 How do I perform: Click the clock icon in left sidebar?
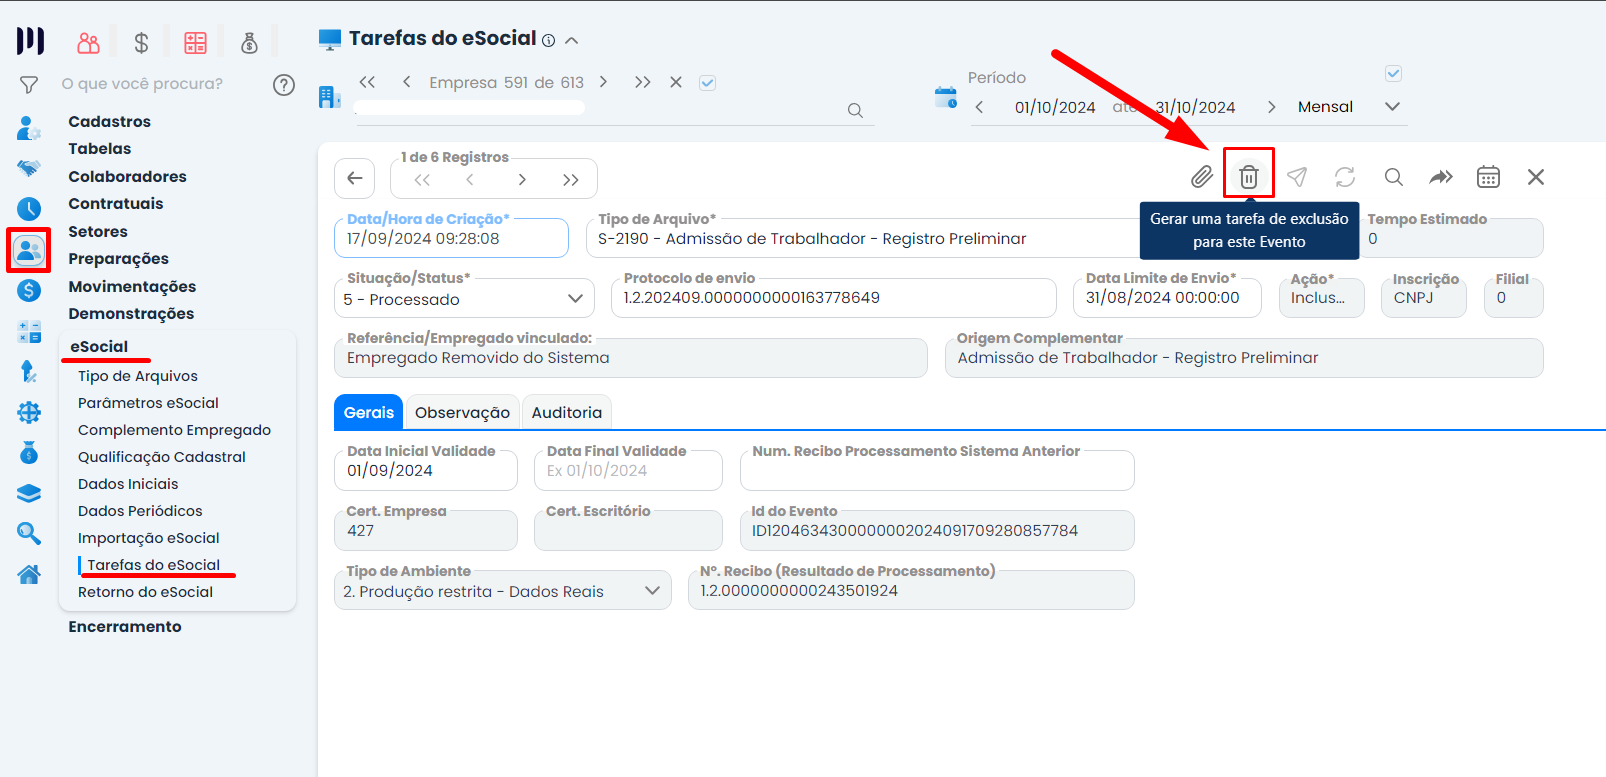click(29, 209)
